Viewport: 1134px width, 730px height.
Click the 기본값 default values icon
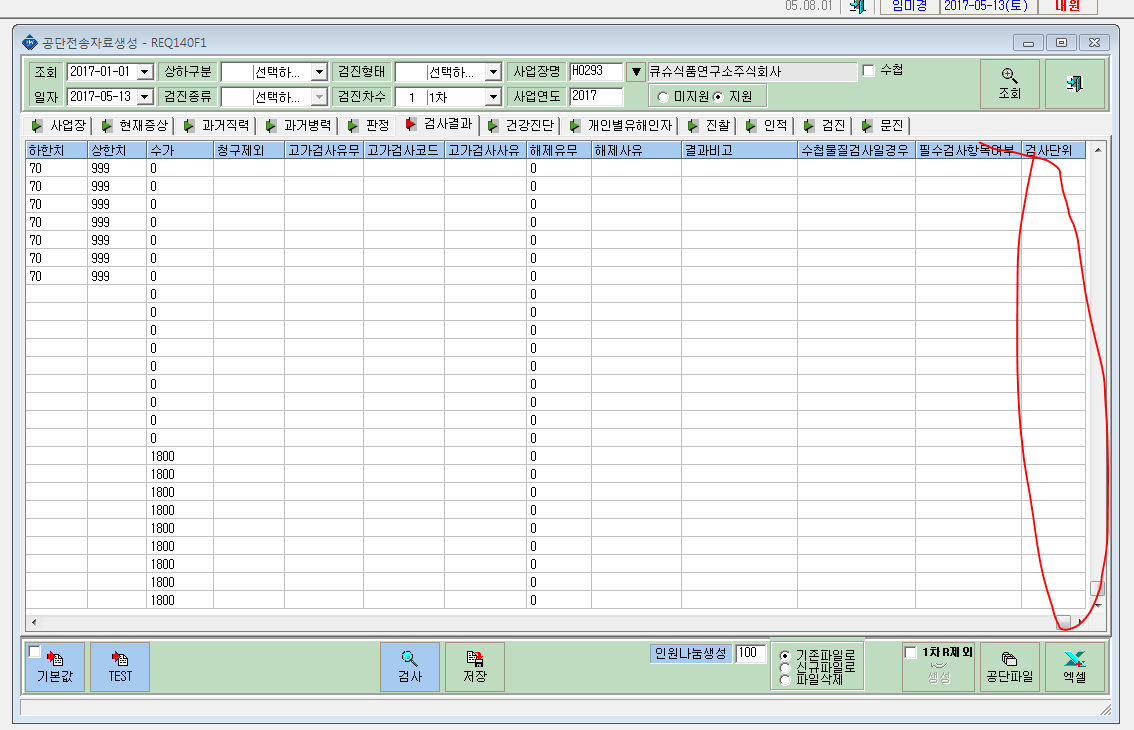pos(55,666)
